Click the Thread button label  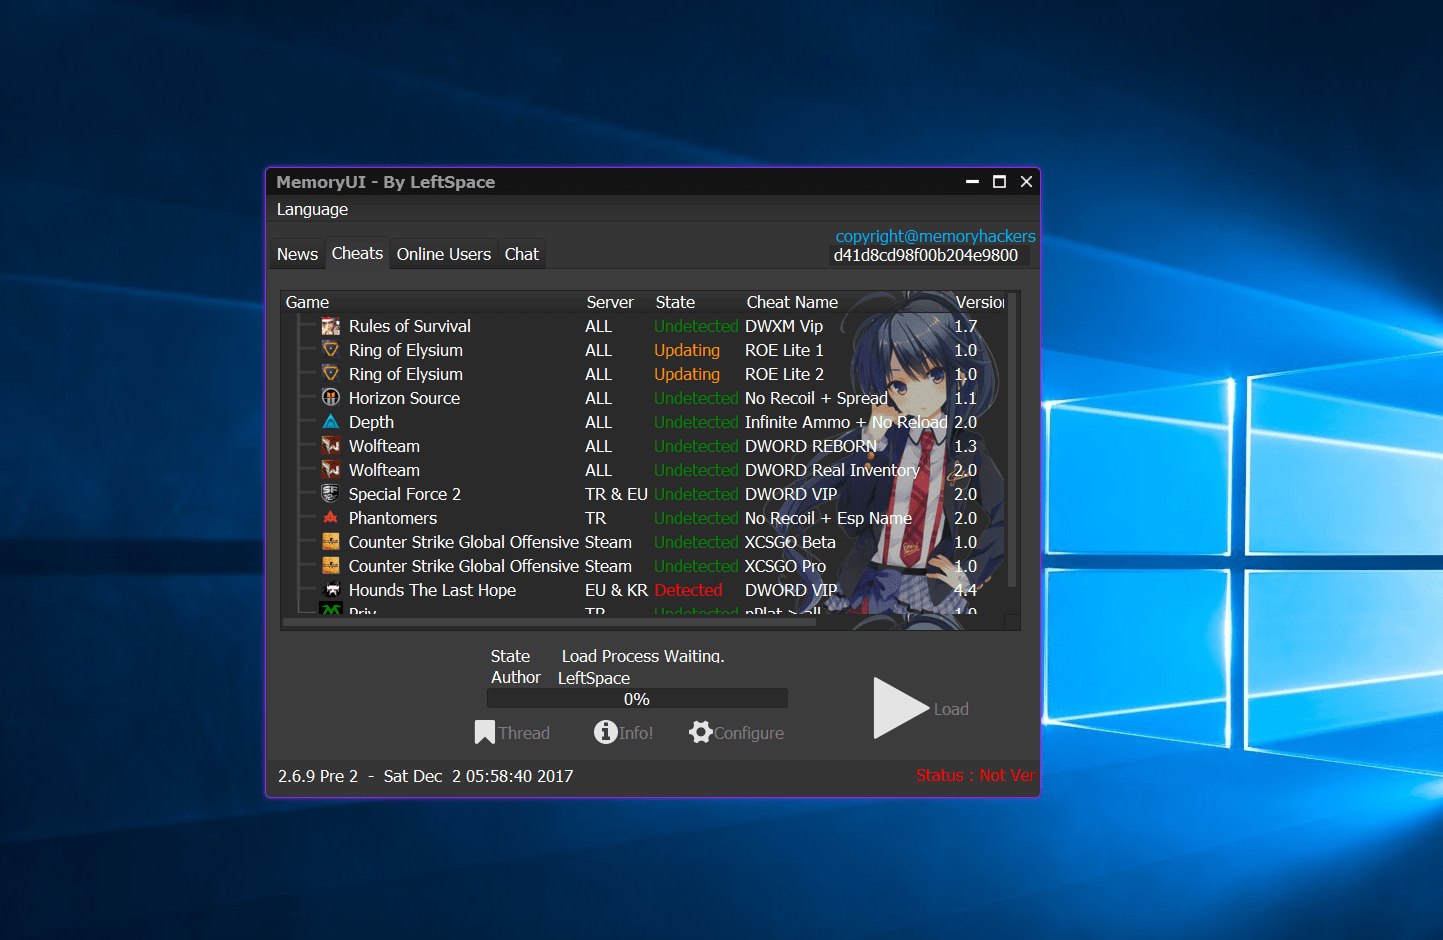coord(524,733)
